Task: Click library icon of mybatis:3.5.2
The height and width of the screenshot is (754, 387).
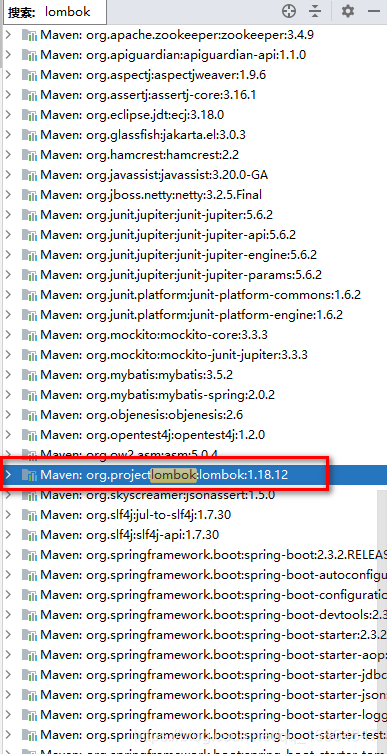Action: pyautogui.click(x=29, y=375)
